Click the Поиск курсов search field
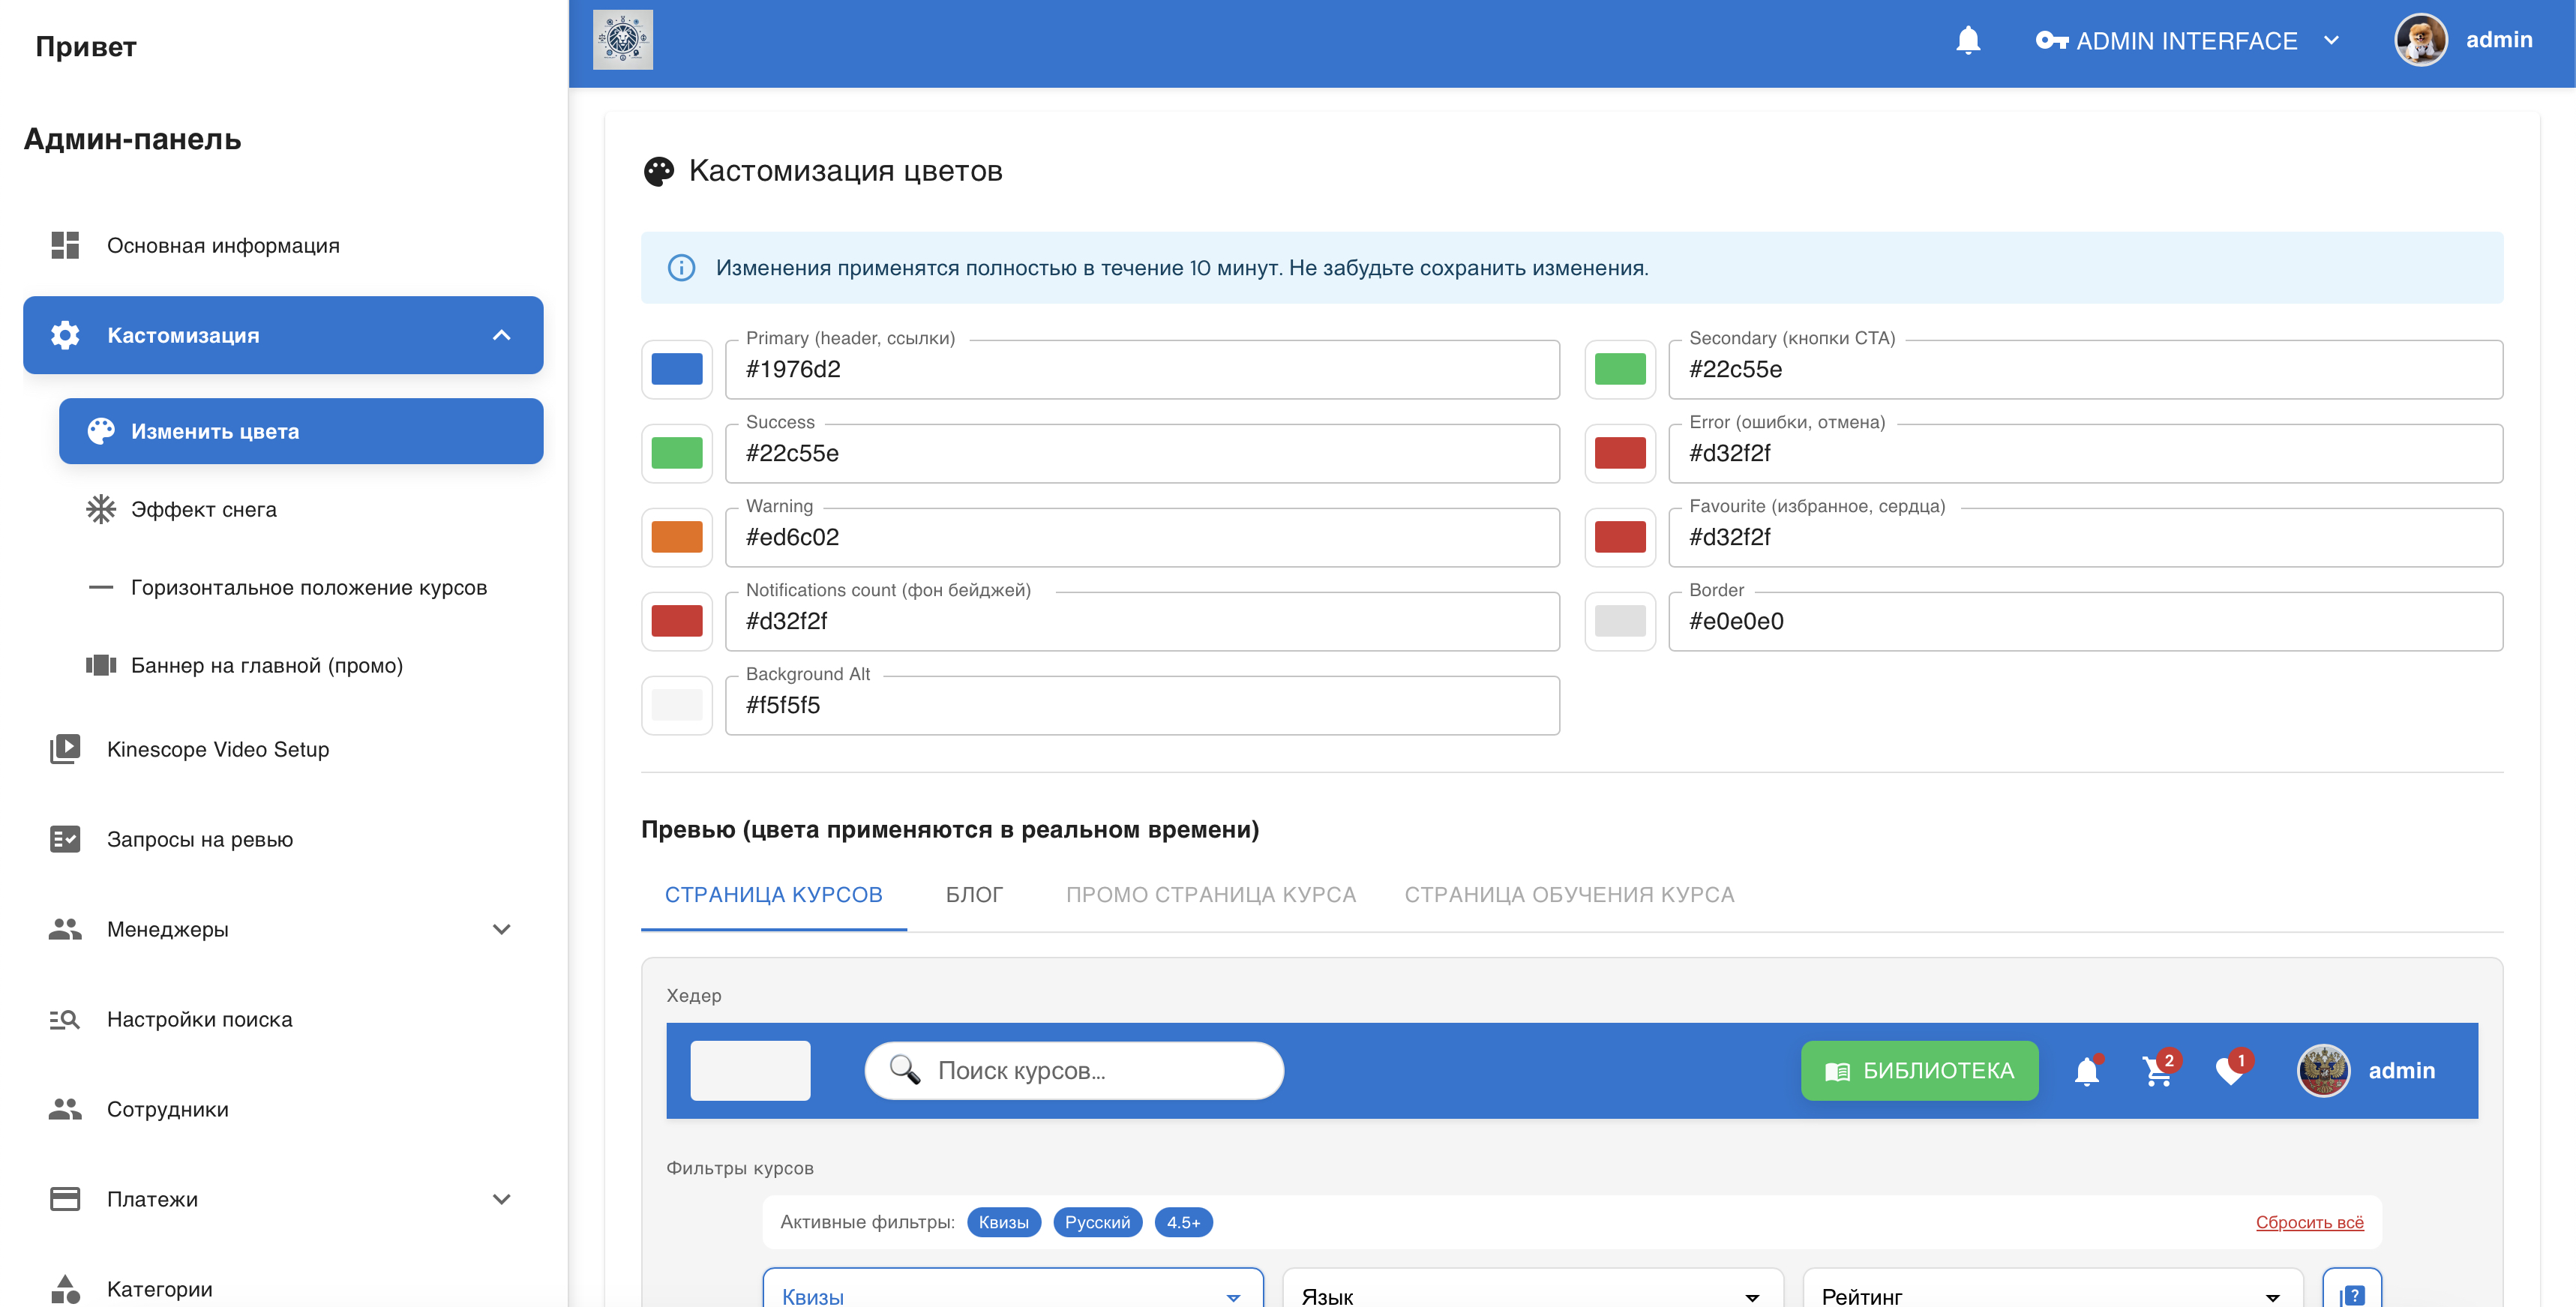Image resolution: width=2576 pixels, height=1307 pixels. (1074, 1071)
